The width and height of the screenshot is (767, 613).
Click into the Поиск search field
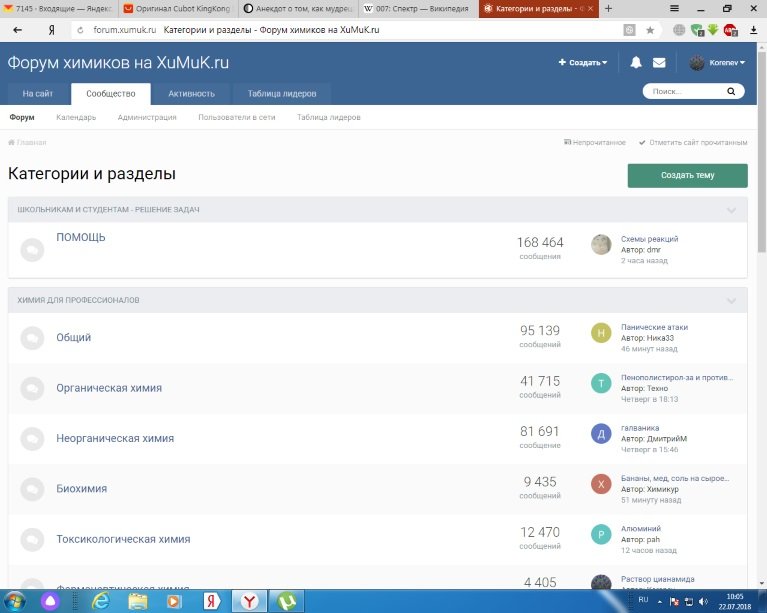click(x=682, y=92)
